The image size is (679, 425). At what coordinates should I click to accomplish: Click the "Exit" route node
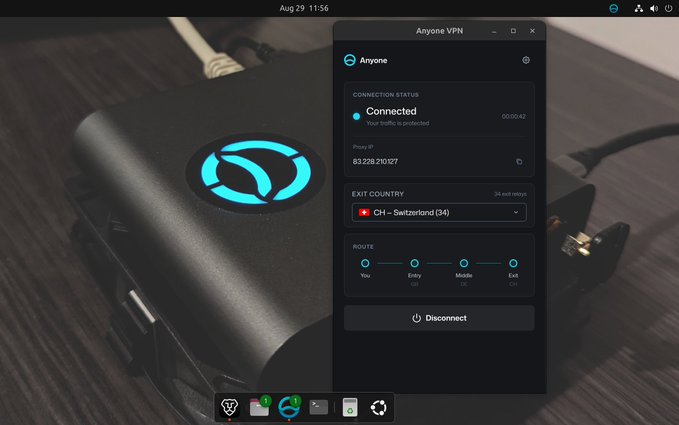pos(513,263)
